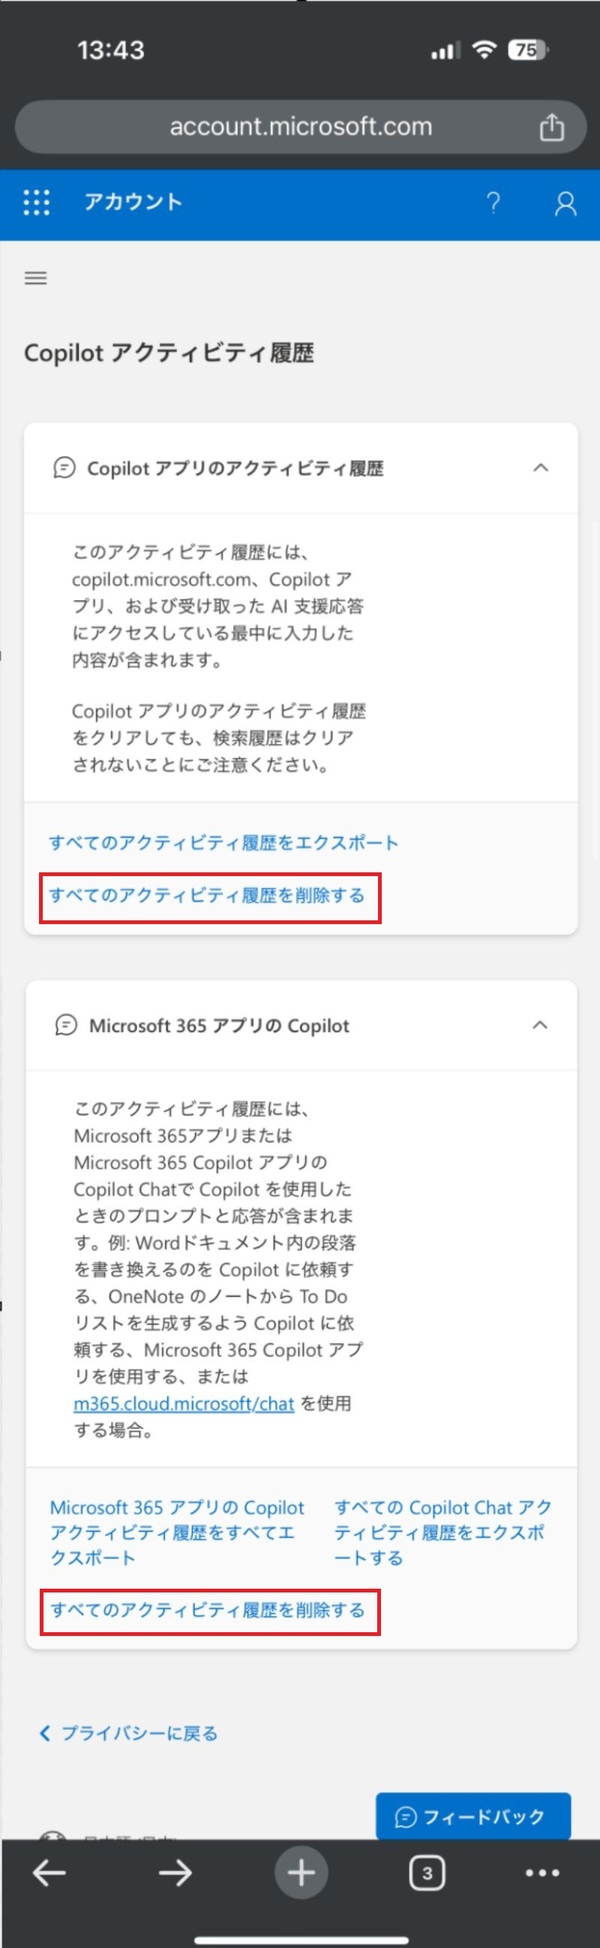600x1948 pixels.
Task: Collapse the Microsoft 365 アプリの Copilot section
Action: (540, 1025)
